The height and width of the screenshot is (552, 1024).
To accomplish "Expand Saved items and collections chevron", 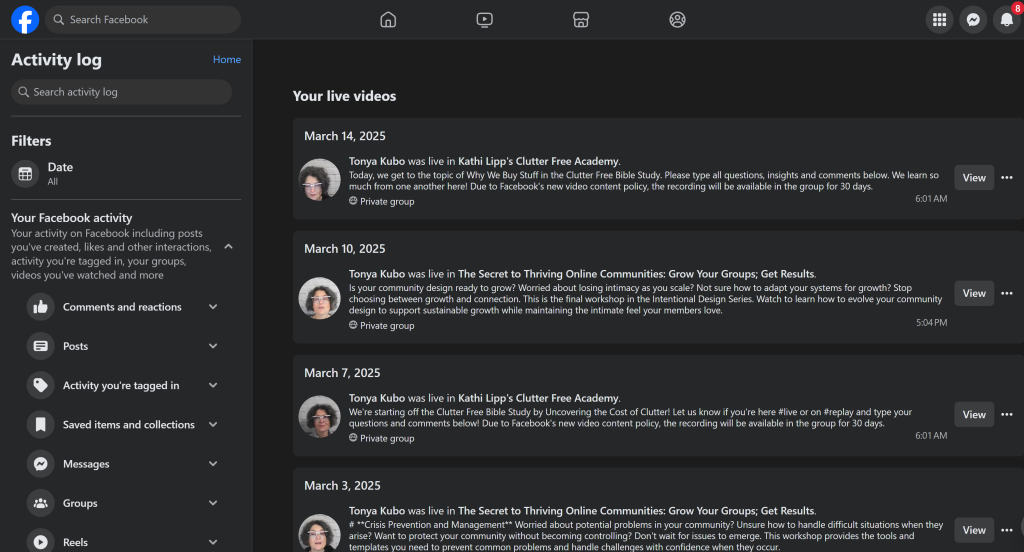I will click(213, 425).
